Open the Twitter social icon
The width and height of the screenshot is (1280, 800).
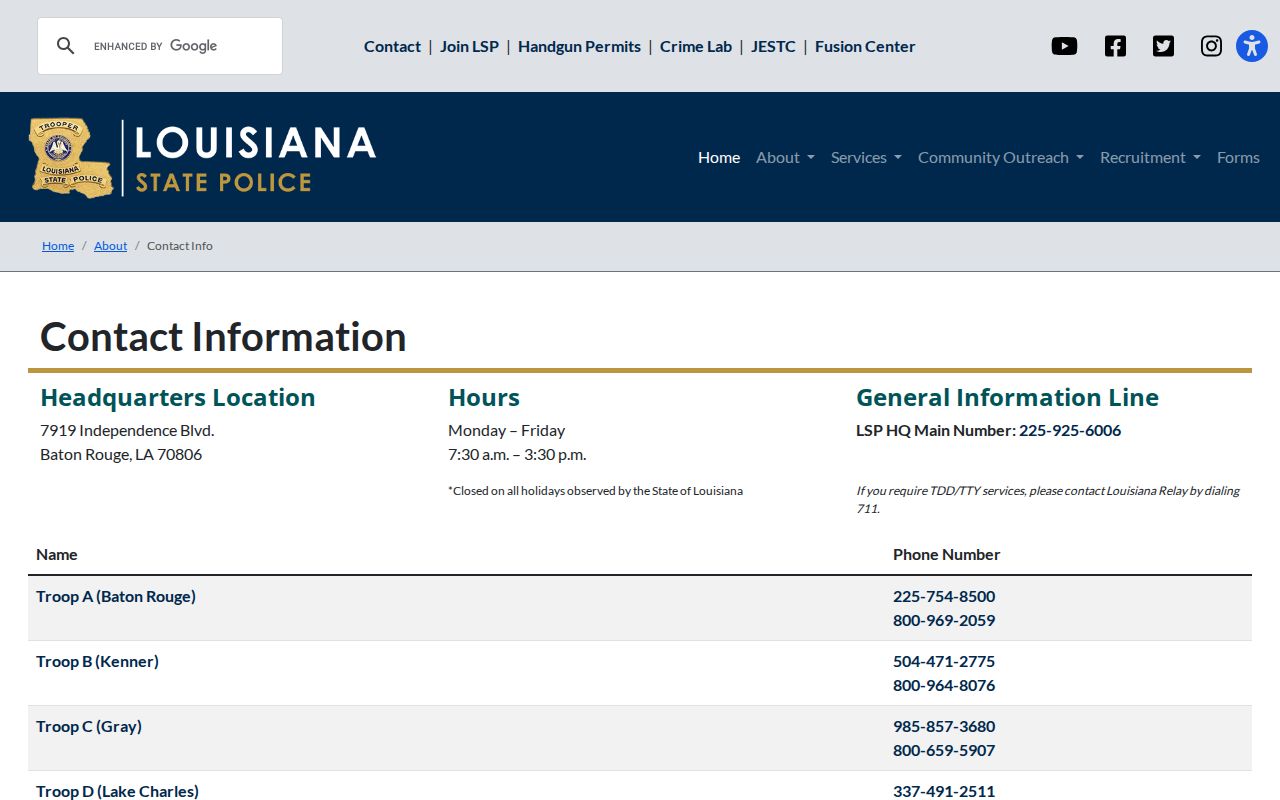[x=1163, y=46]
